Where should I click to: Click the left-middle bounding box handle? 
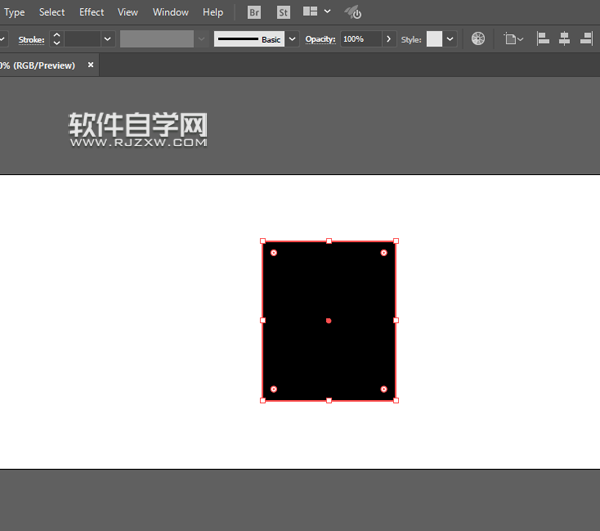[263, 320]
